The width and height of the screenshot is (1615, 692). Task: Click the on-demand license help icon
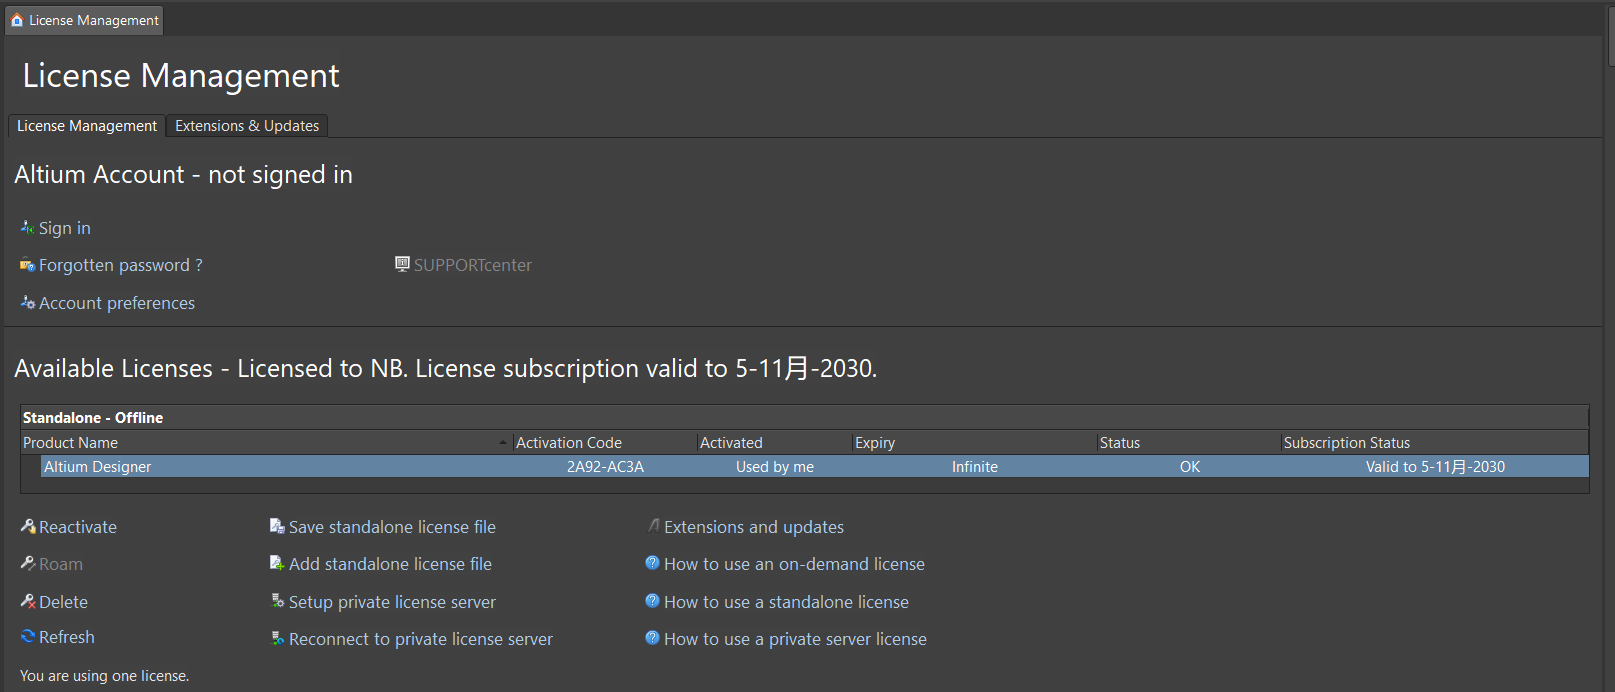point(652,563)
